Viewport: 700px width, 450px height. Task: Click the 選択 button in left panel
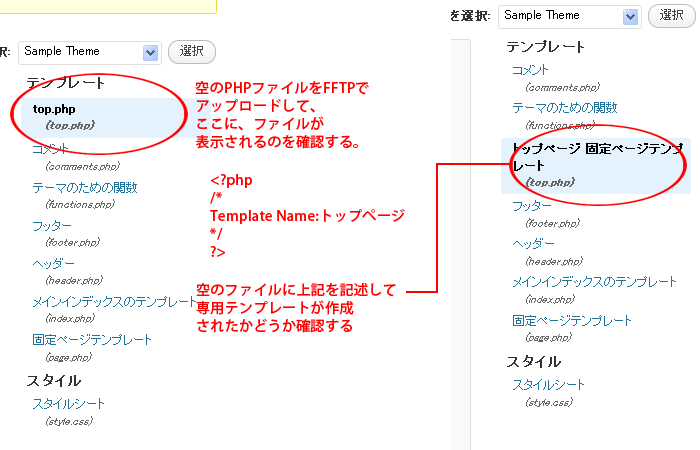191,52
